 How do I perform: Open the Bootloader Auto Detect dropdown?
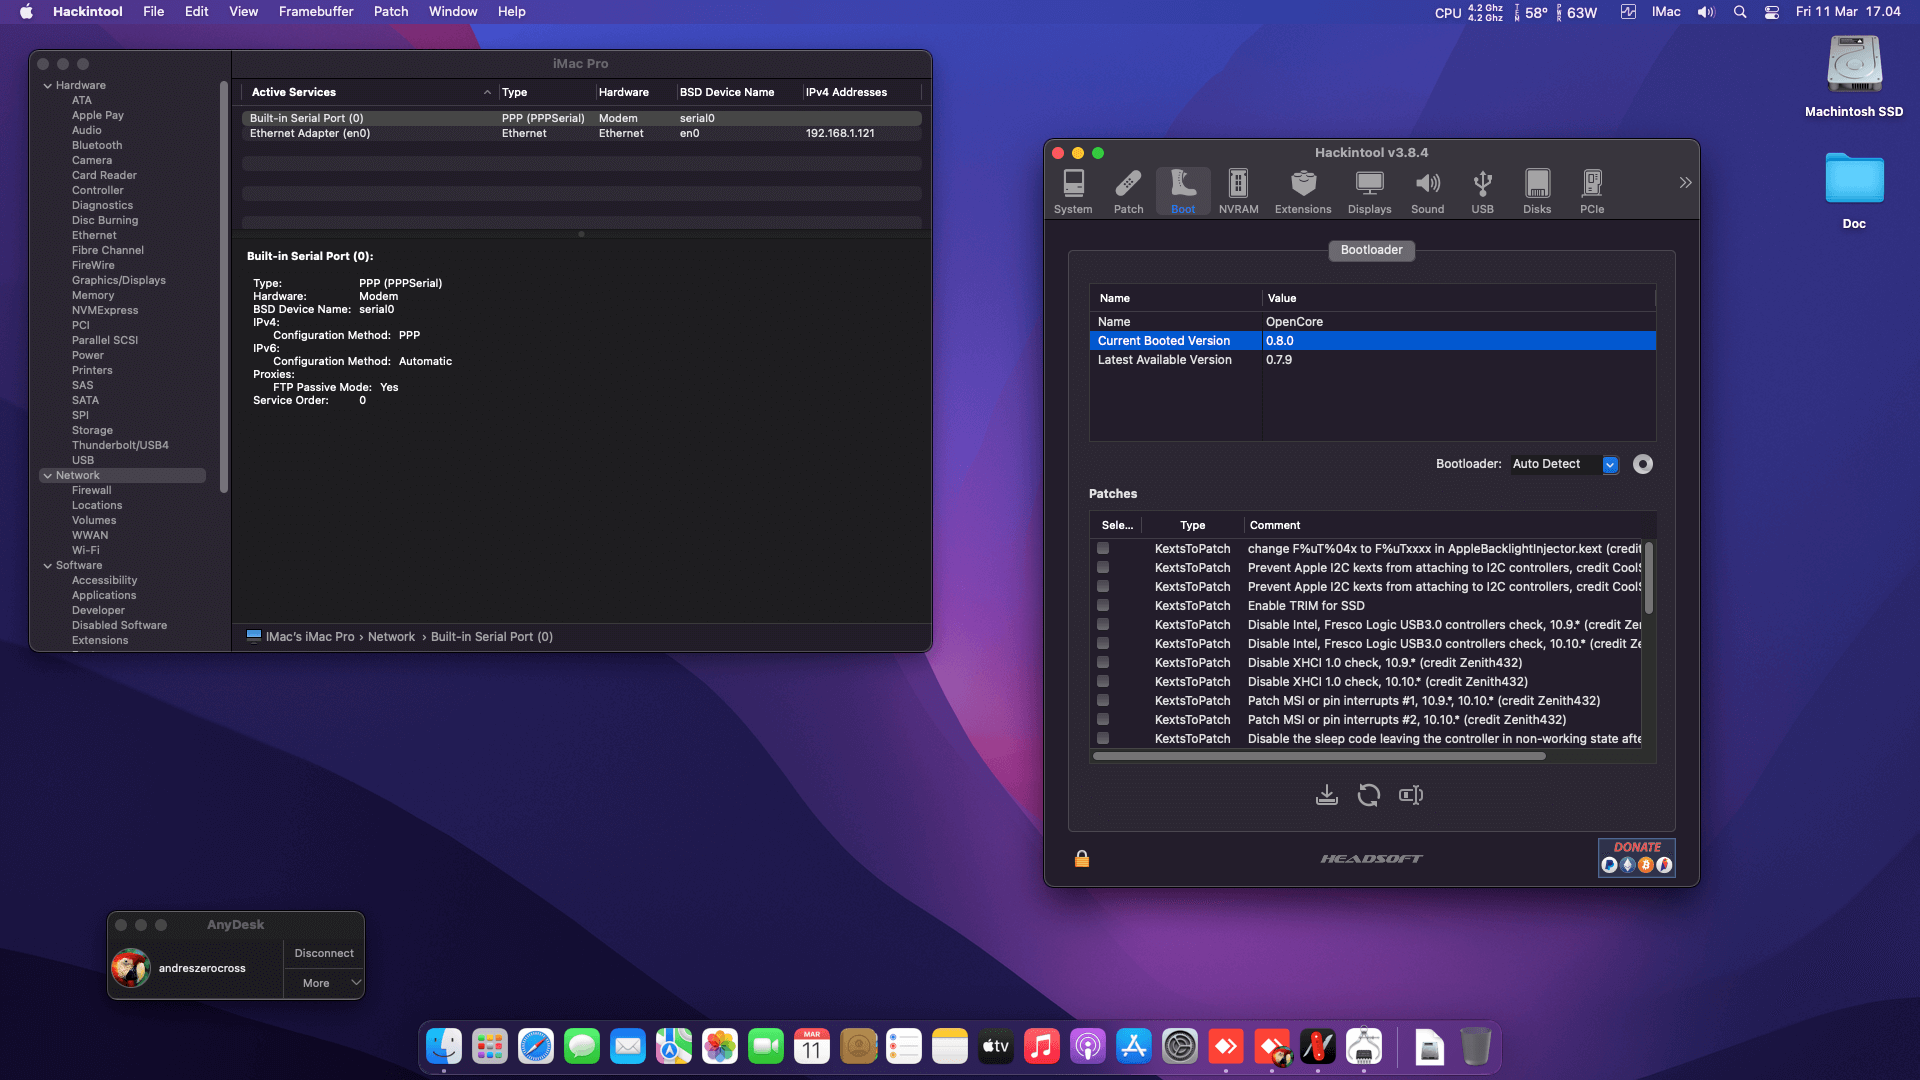click(1565, 464)
